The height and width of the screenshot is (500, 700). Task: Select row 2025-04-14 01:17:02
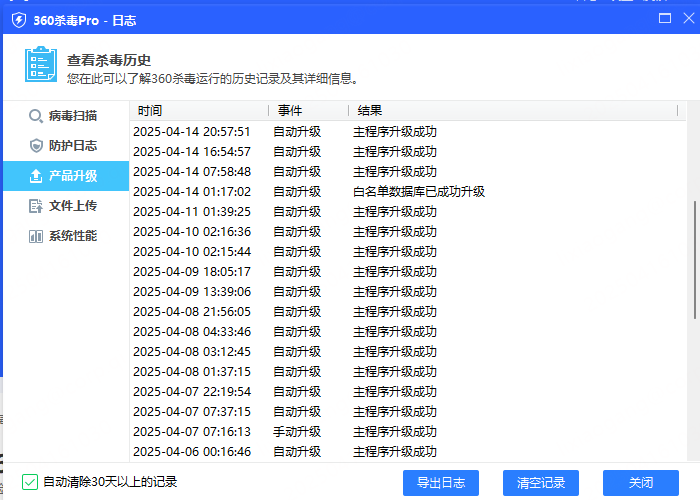[x=408, y=192]
